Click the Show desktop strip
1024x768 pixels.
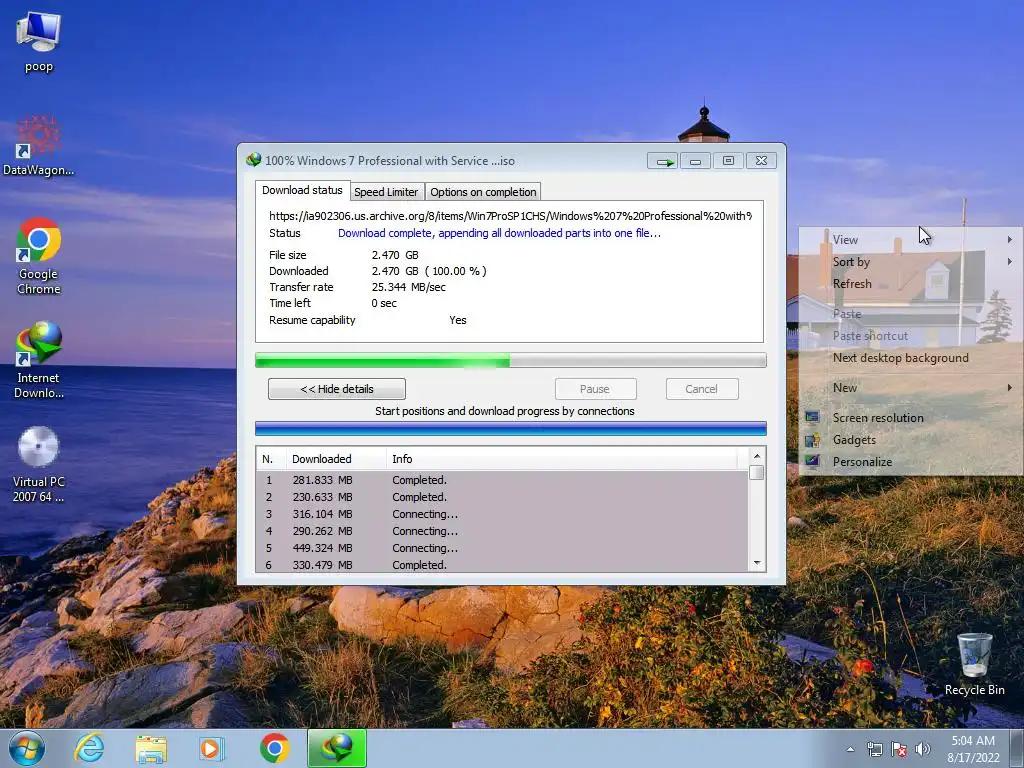1017,748
